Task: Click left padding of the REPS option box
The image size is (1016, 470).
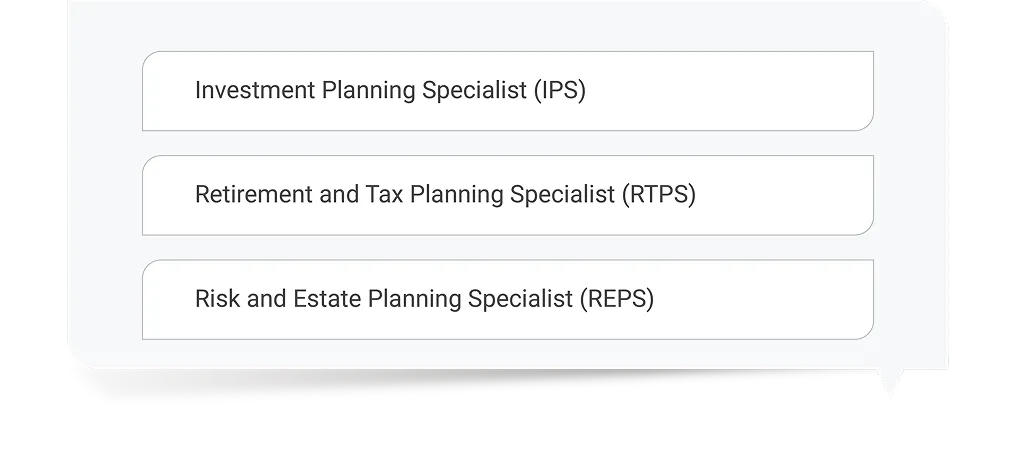Action: pyautogui.click(x=167, y=299)
